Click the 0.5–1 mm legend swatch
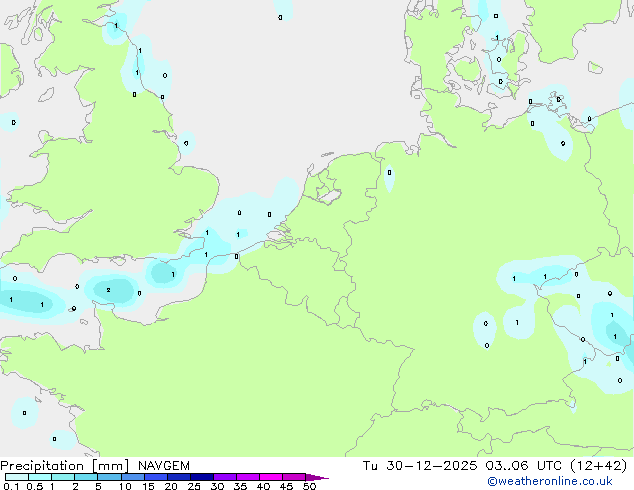Image resolution: width=634 pixels, height=490 pixels. (40, 477)
